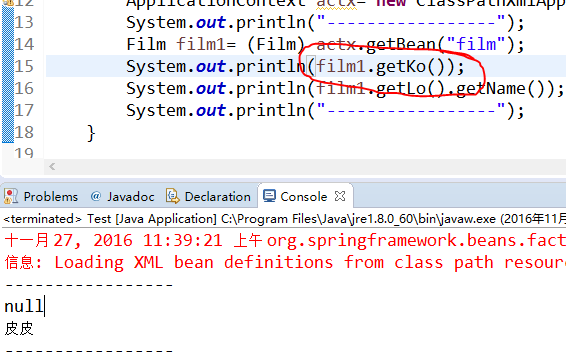Viewport: 566px width, 360px height.
Task: Click the Problems tab icon
Action: (x=11, y=196)
